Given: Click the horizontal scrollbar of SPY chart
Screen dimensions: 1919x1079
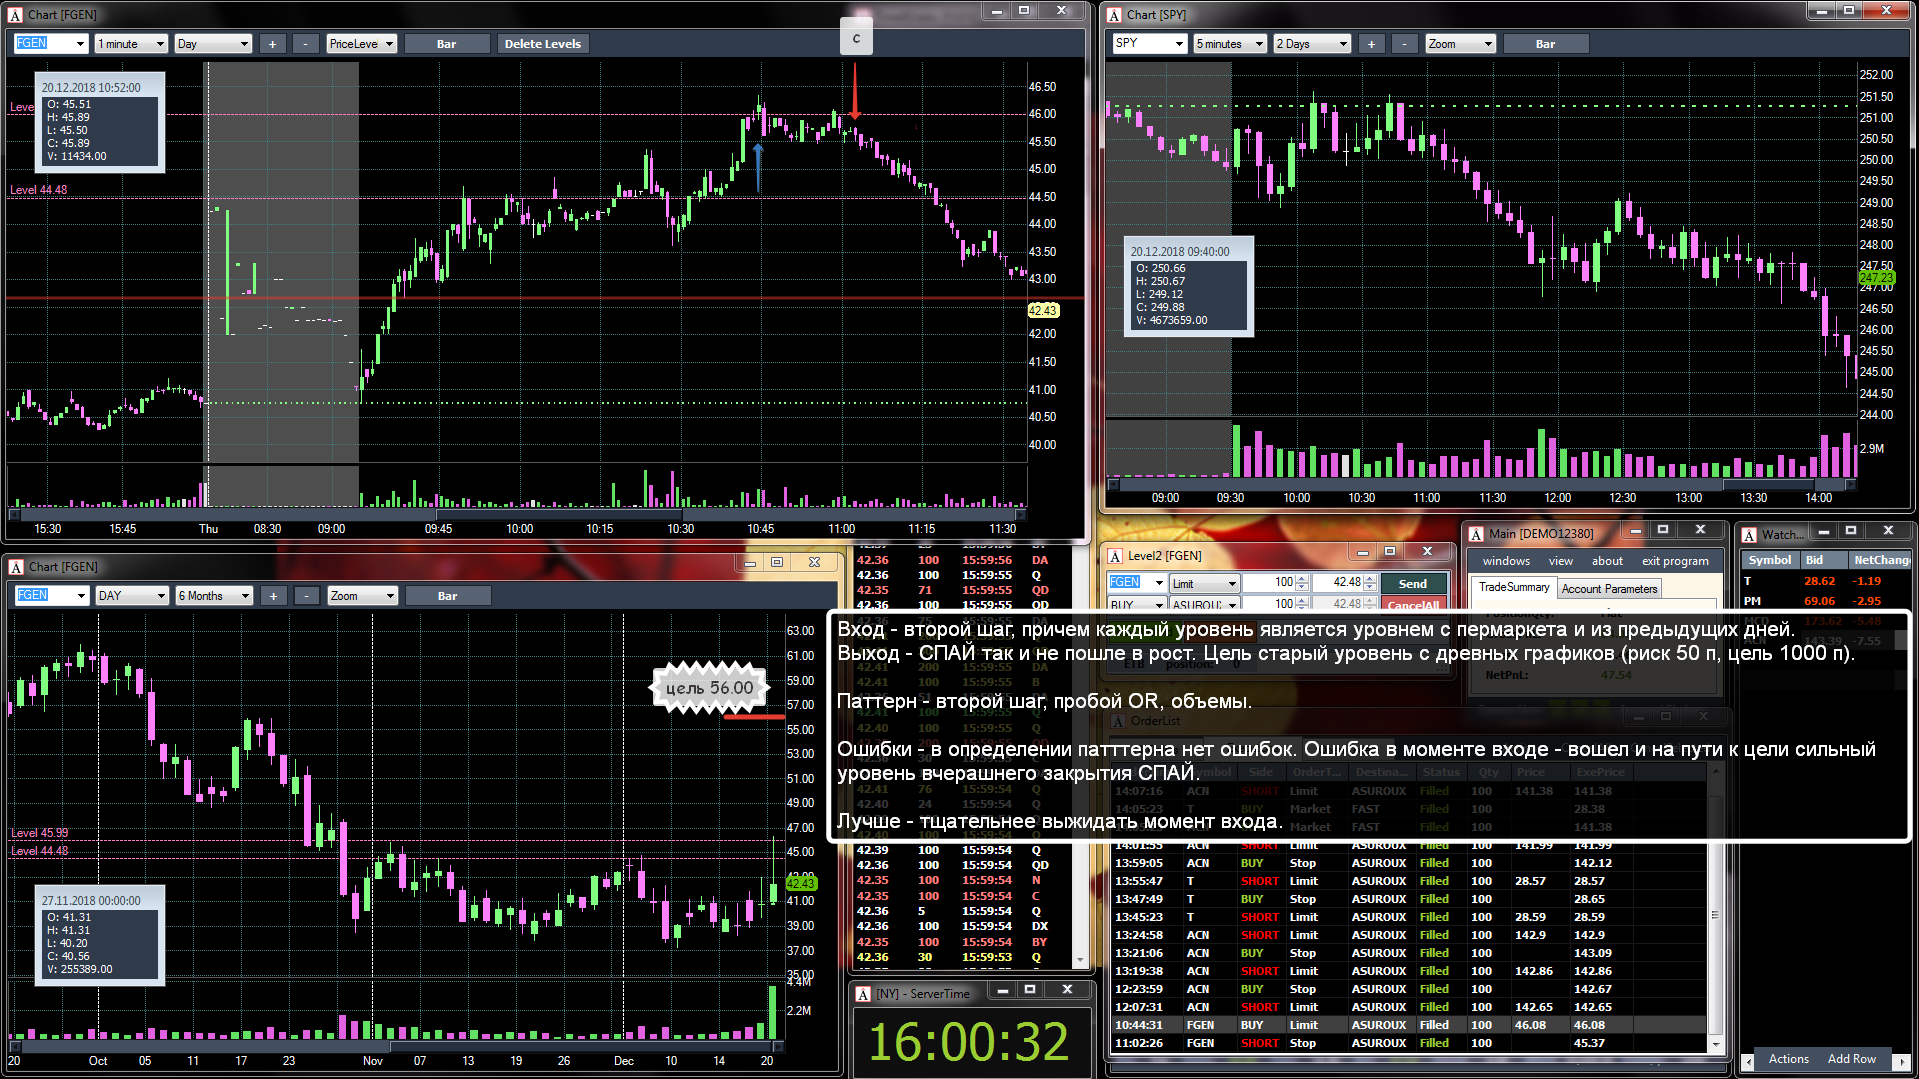Looking at the screenshot, I should 1481,485.
